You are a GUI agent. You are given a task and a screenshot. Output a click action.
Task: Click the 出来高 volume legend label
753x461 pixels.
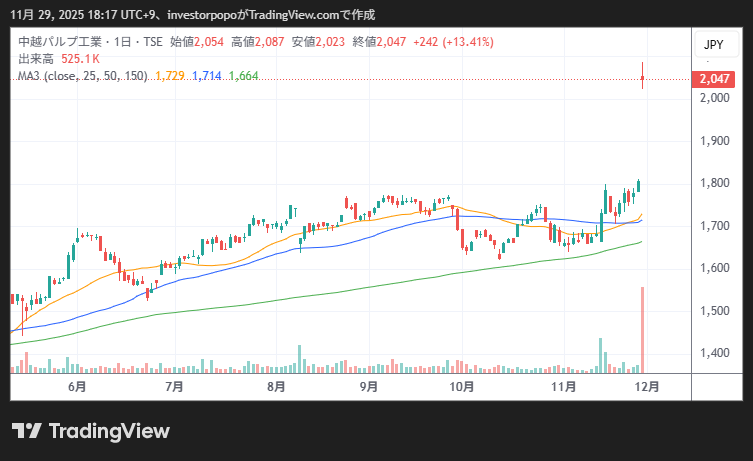coord(36,59)
